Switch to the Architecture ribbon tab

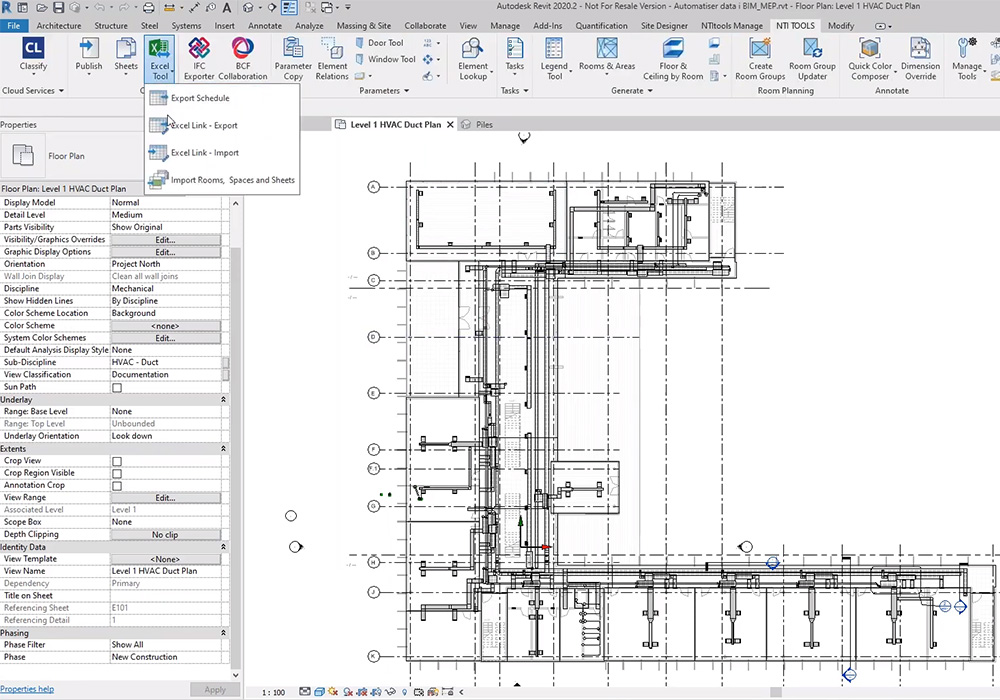point(59,26)
